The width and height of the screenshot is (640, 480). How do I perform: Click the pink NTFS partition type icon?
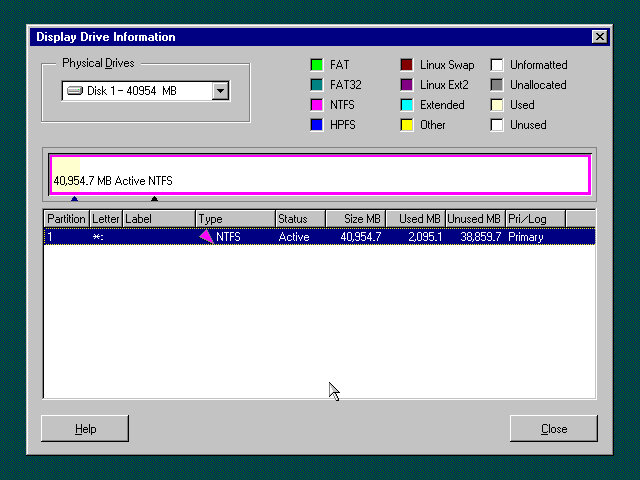(206, 237)
